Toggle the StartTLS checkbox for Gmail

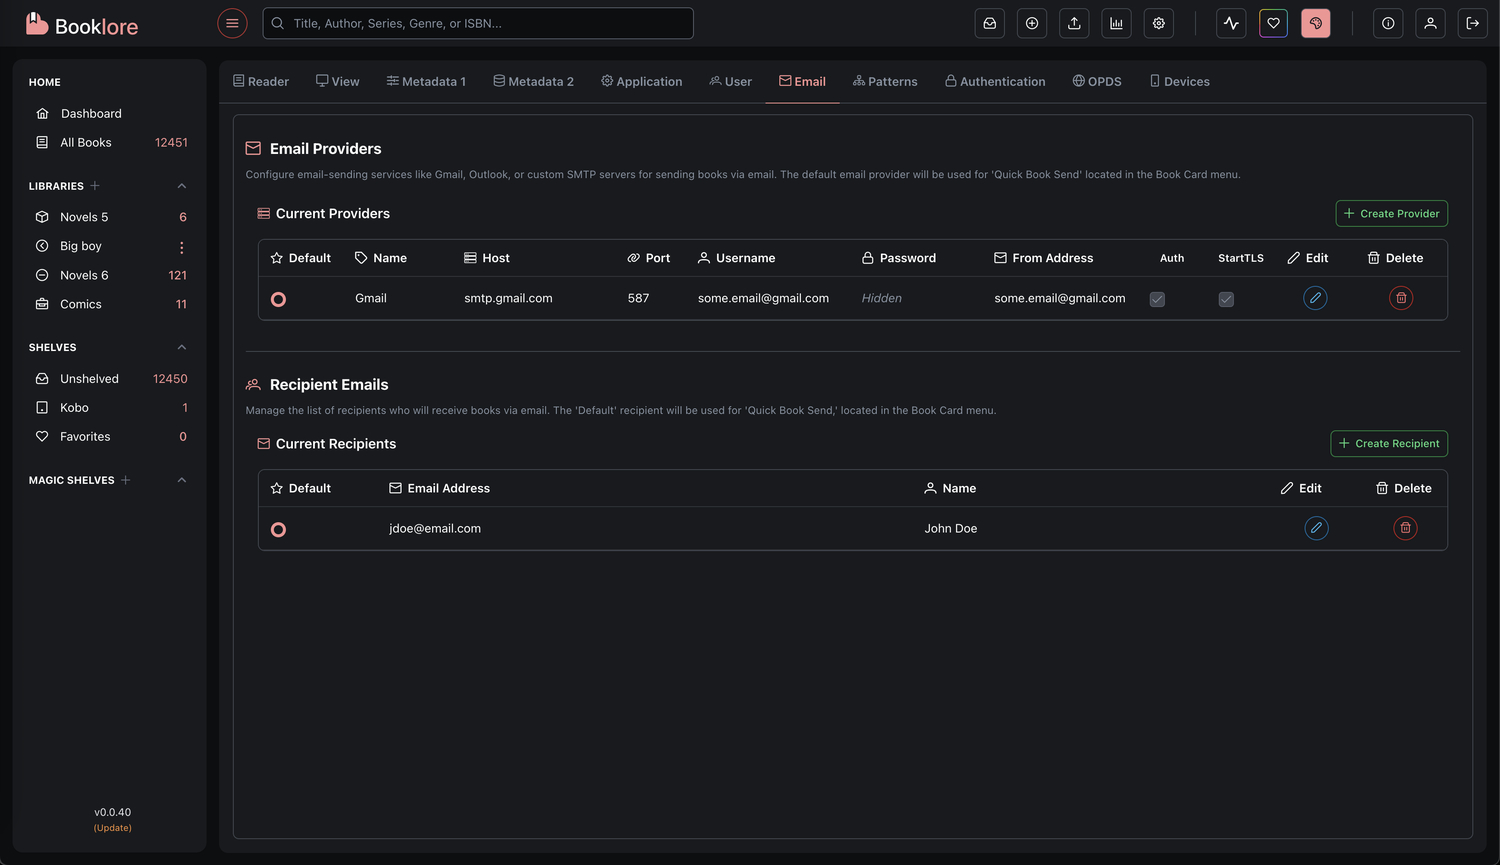click(1226, 299)
